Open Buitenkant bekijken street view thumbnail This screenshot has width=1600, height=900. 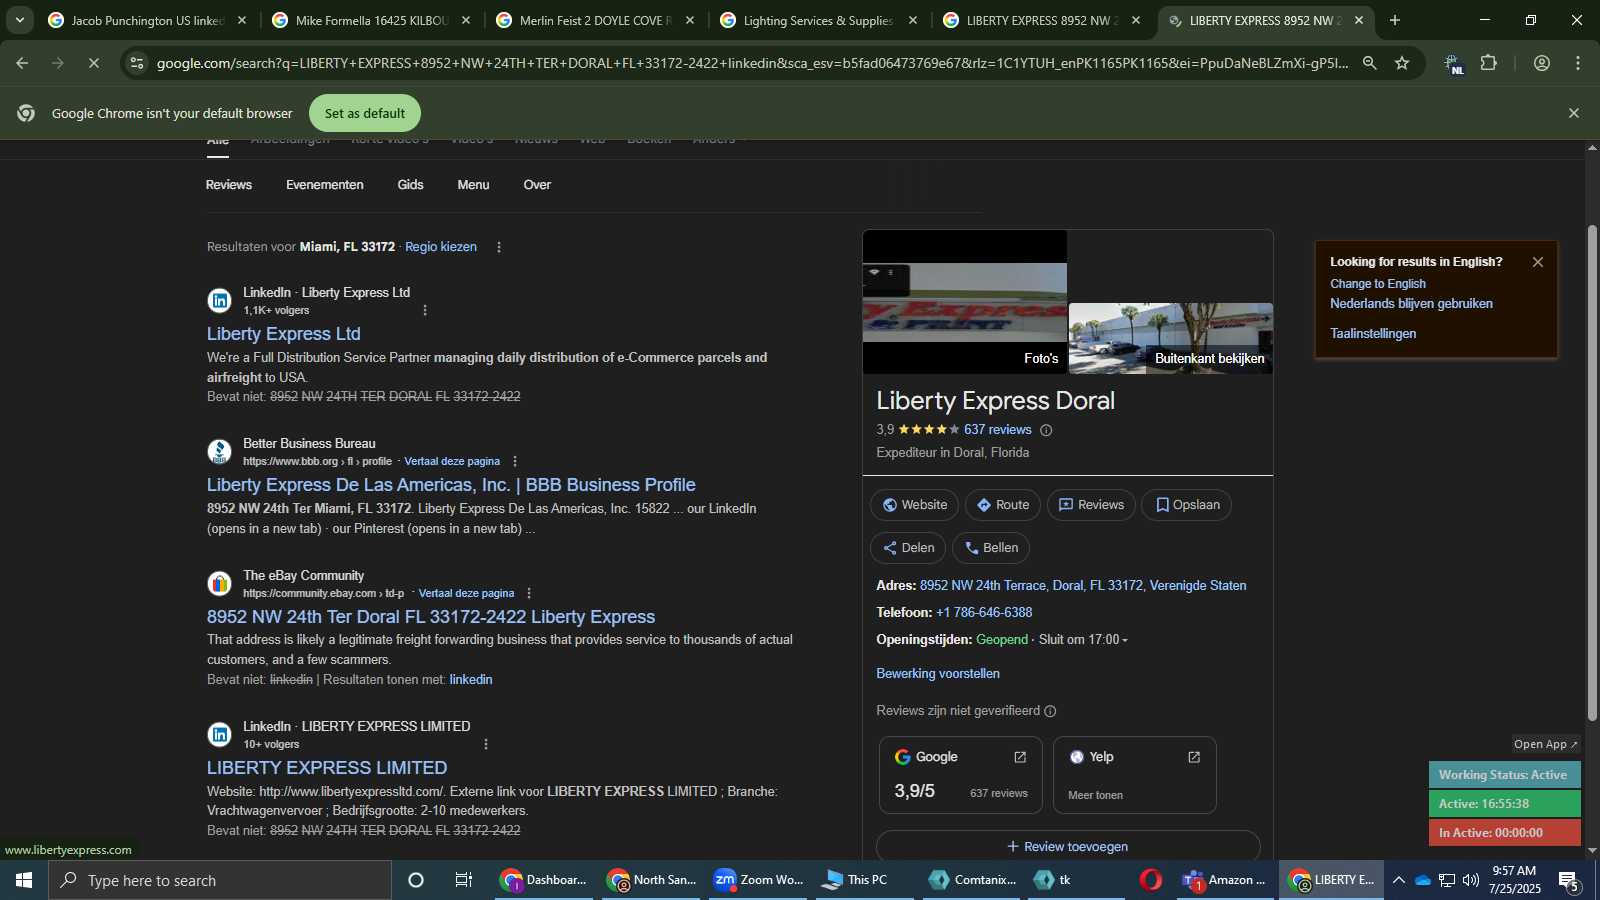tap(1171, 338)
